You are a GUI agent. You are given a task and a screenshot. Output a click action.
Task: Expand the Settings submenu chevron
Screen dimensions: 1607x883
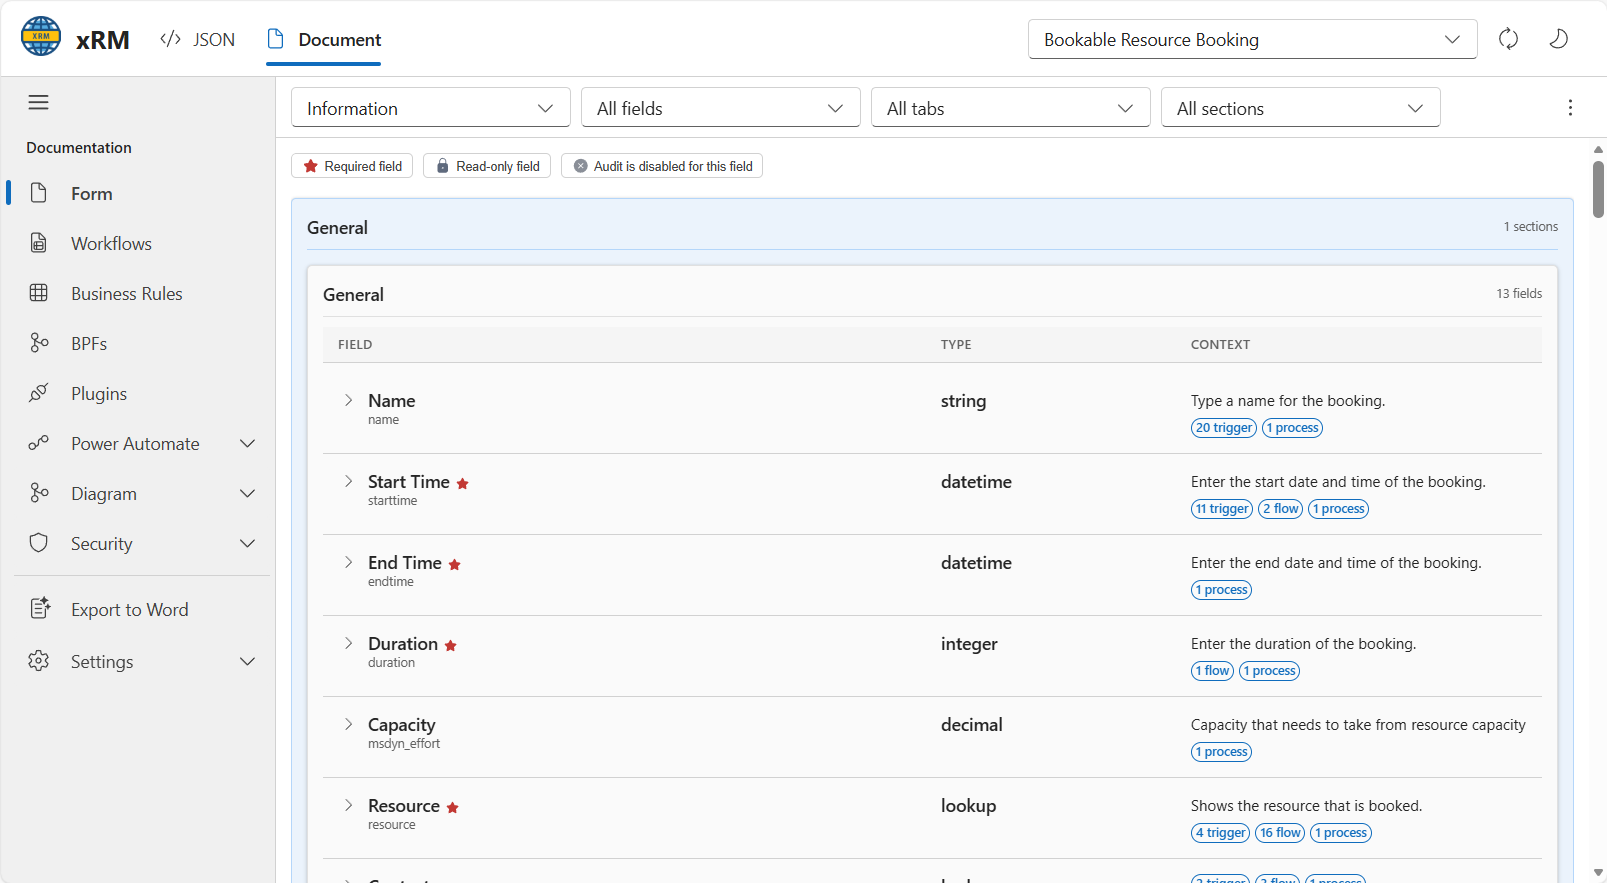(x=248, y=661)
